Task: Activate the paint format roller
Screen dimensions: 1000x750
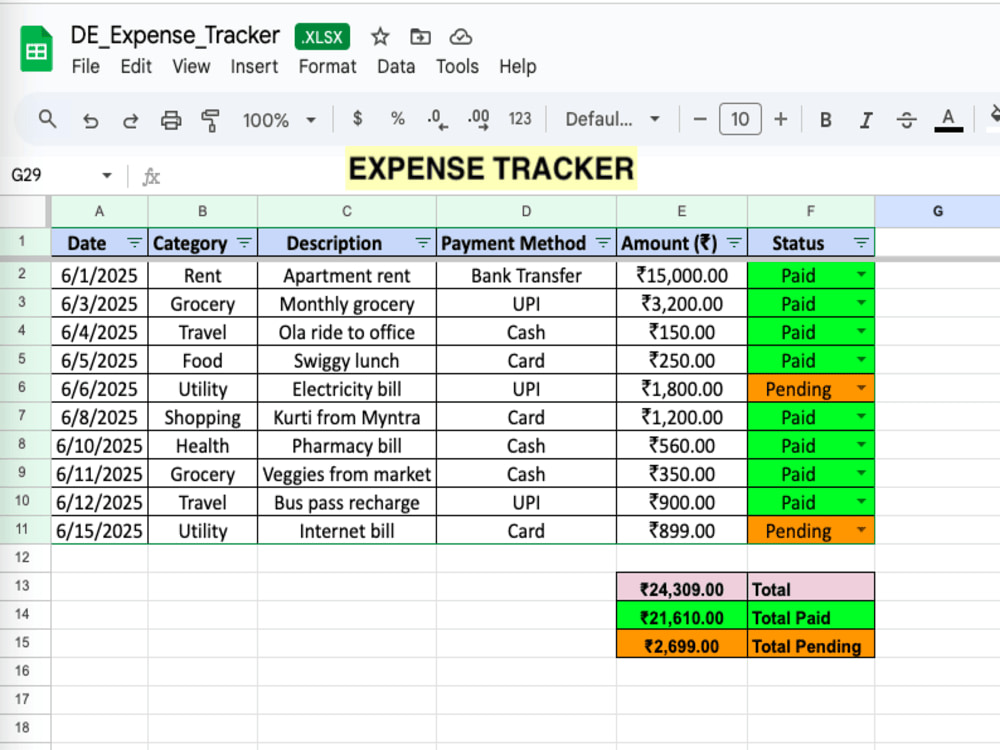Action: click(210, 120)
